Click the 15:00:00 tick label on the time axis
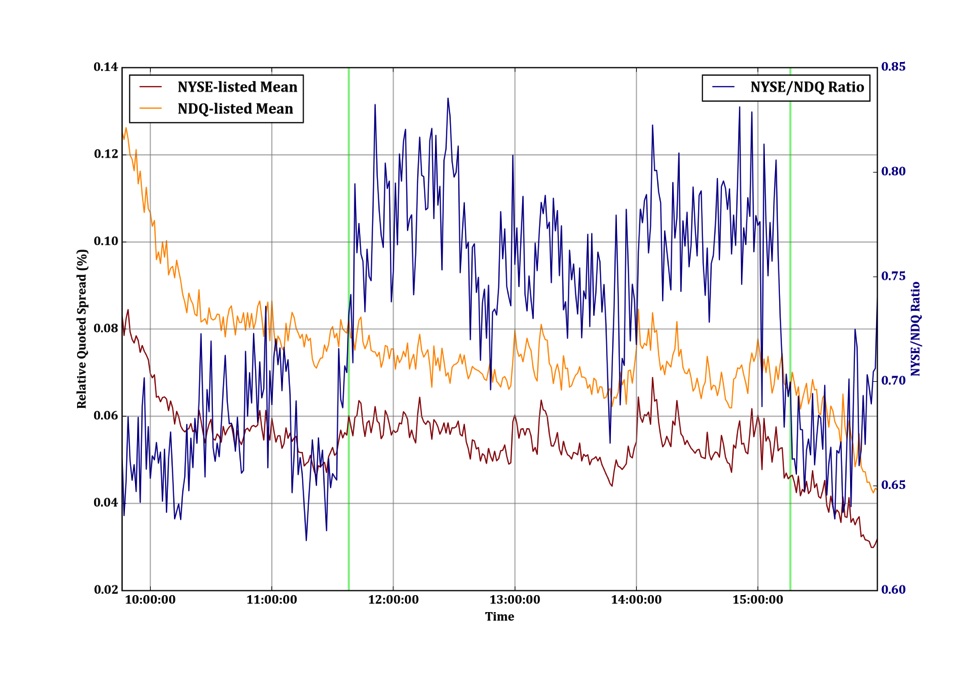The width and height of the screenshot is (975, 675). (757, 601)
